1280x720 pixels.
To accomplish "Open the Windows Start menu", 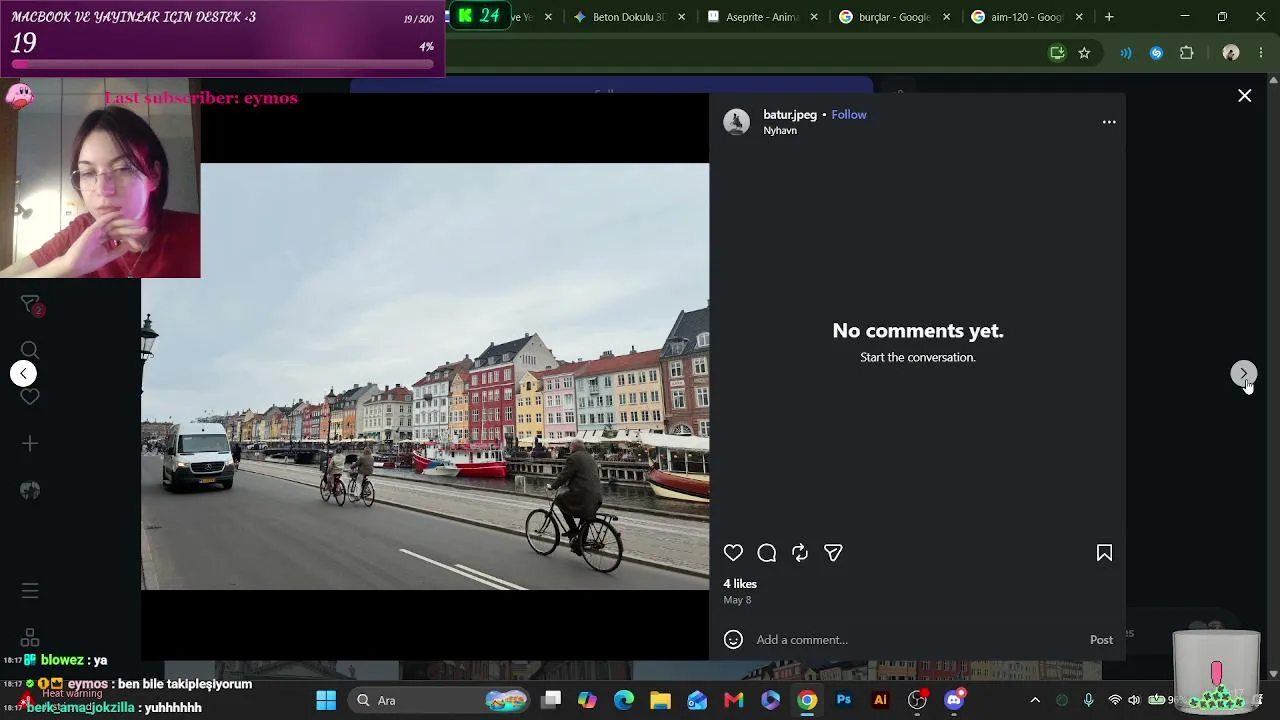I will click(x=326, y=700).
